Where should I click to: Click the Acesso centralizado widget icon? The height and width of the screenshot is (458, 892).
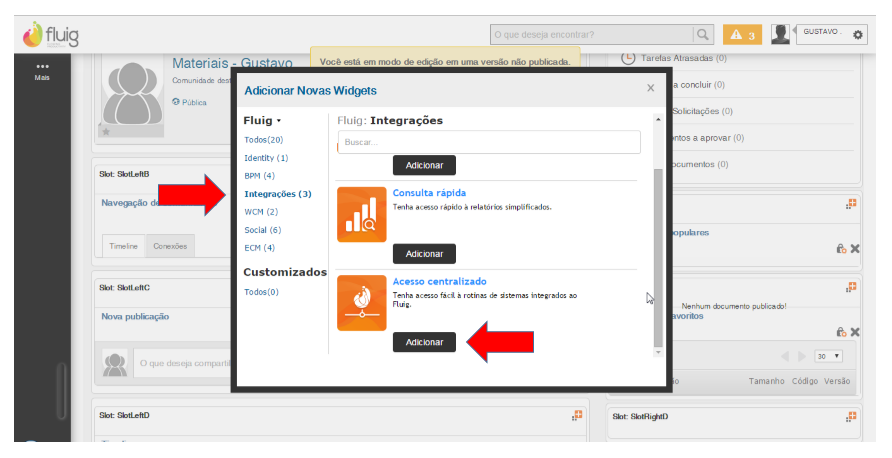tap(361, 303)
